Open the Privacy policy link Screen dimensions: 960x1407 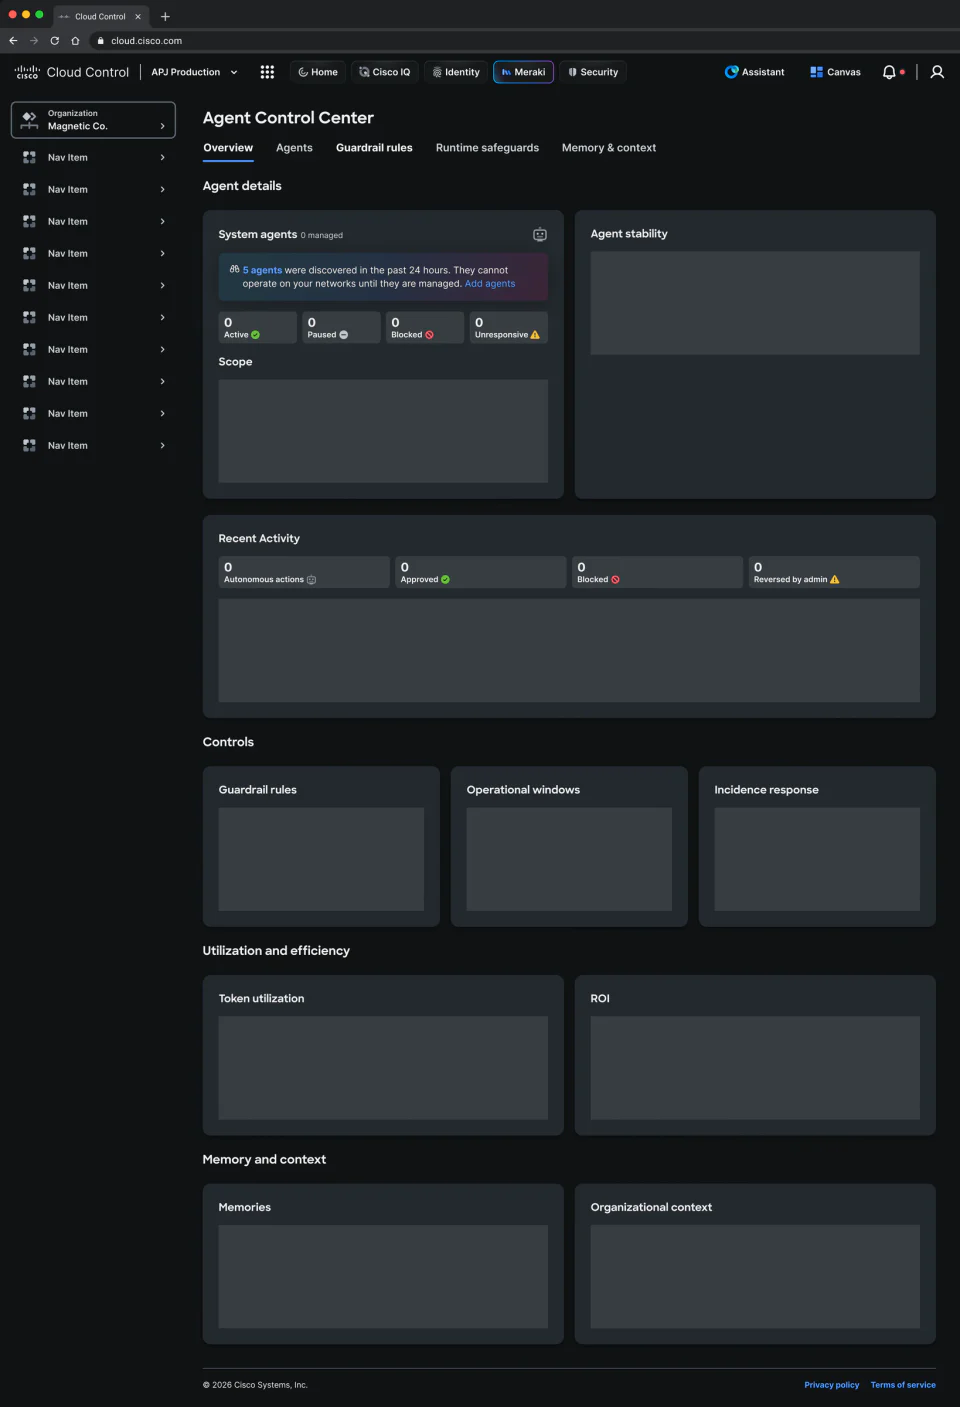(x=832, y=1385)
